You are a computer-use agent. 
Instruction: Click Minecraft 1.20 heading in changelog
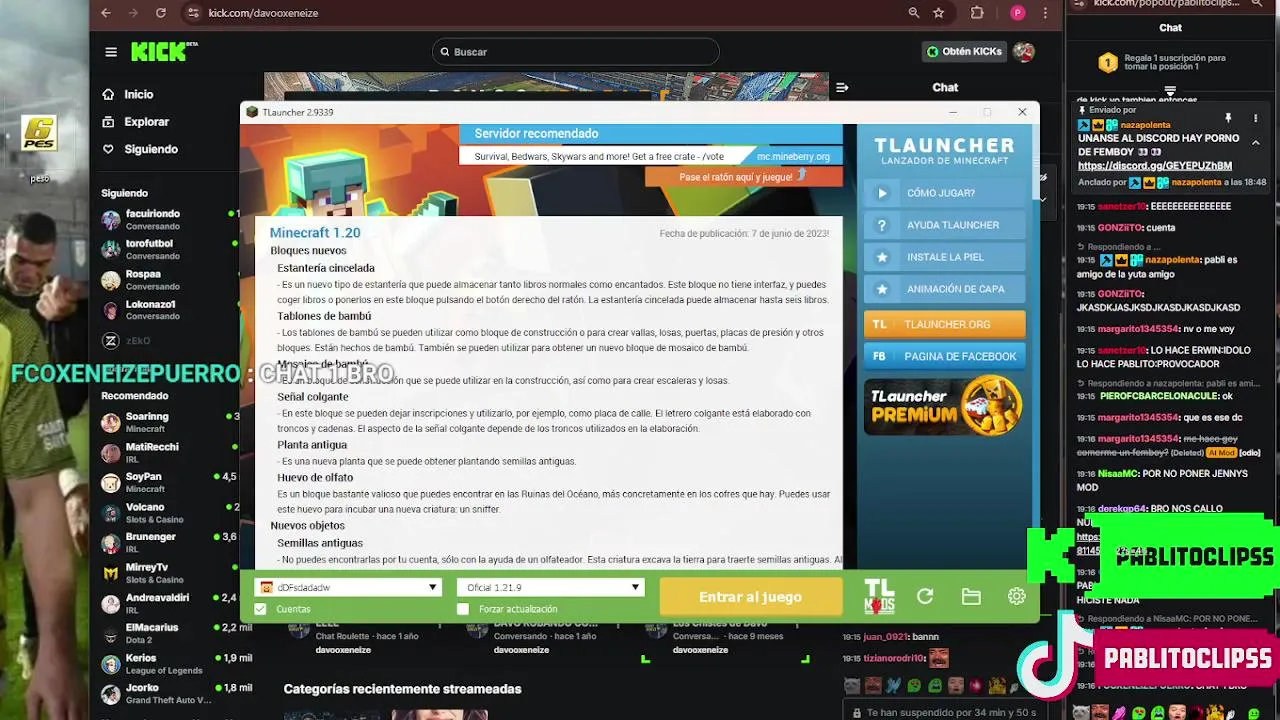pyautogui.click(x=315, y=232)
